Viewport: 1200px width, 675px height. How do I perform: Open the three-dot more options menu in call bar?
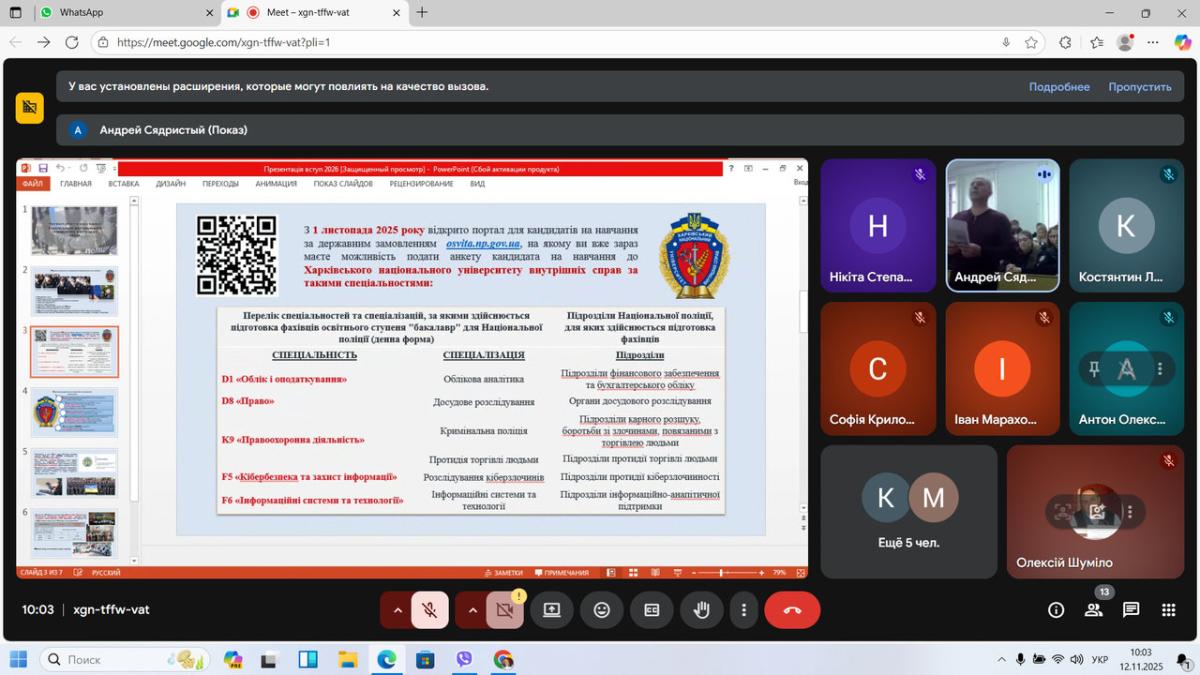point(743,610)
